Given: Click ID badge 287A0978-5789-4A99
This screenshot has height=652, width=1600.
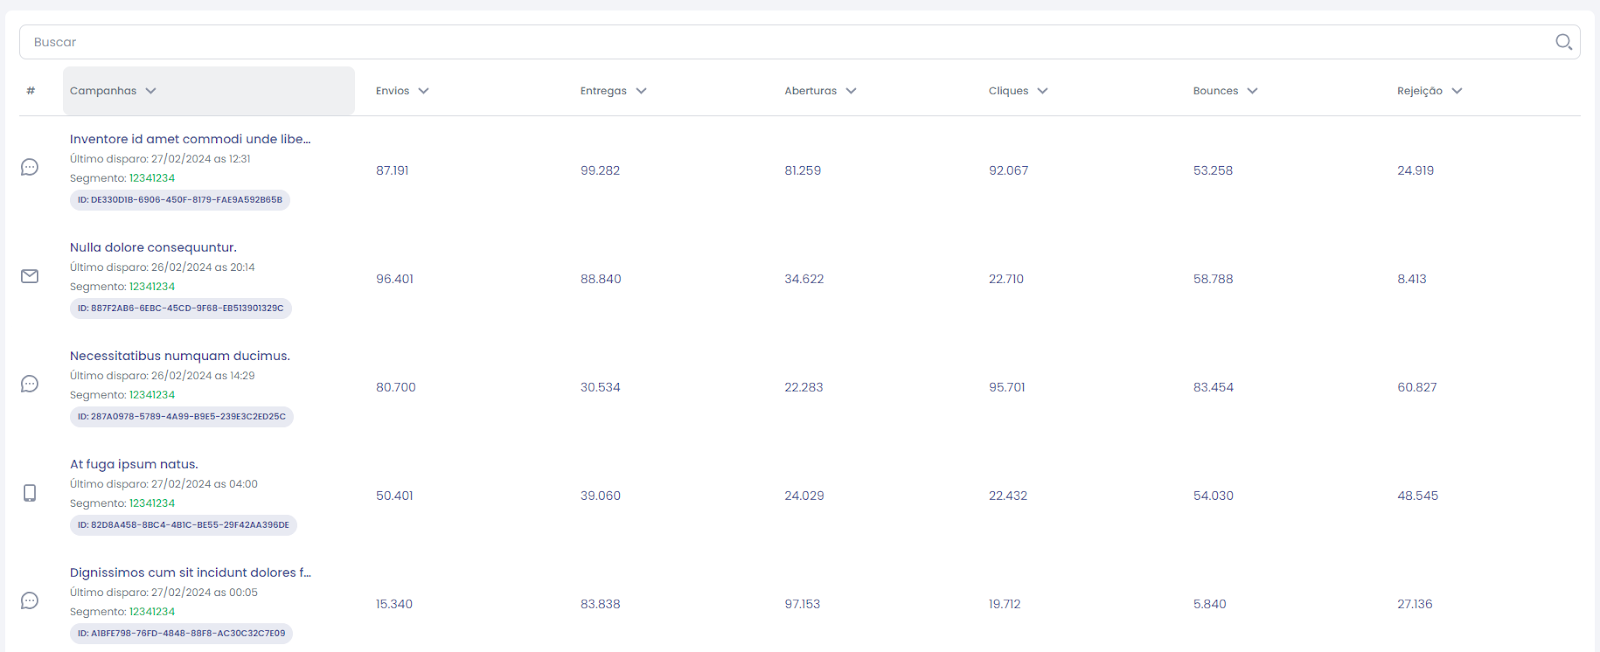Looking at the screenshot, I should click(x=182, y=417).
